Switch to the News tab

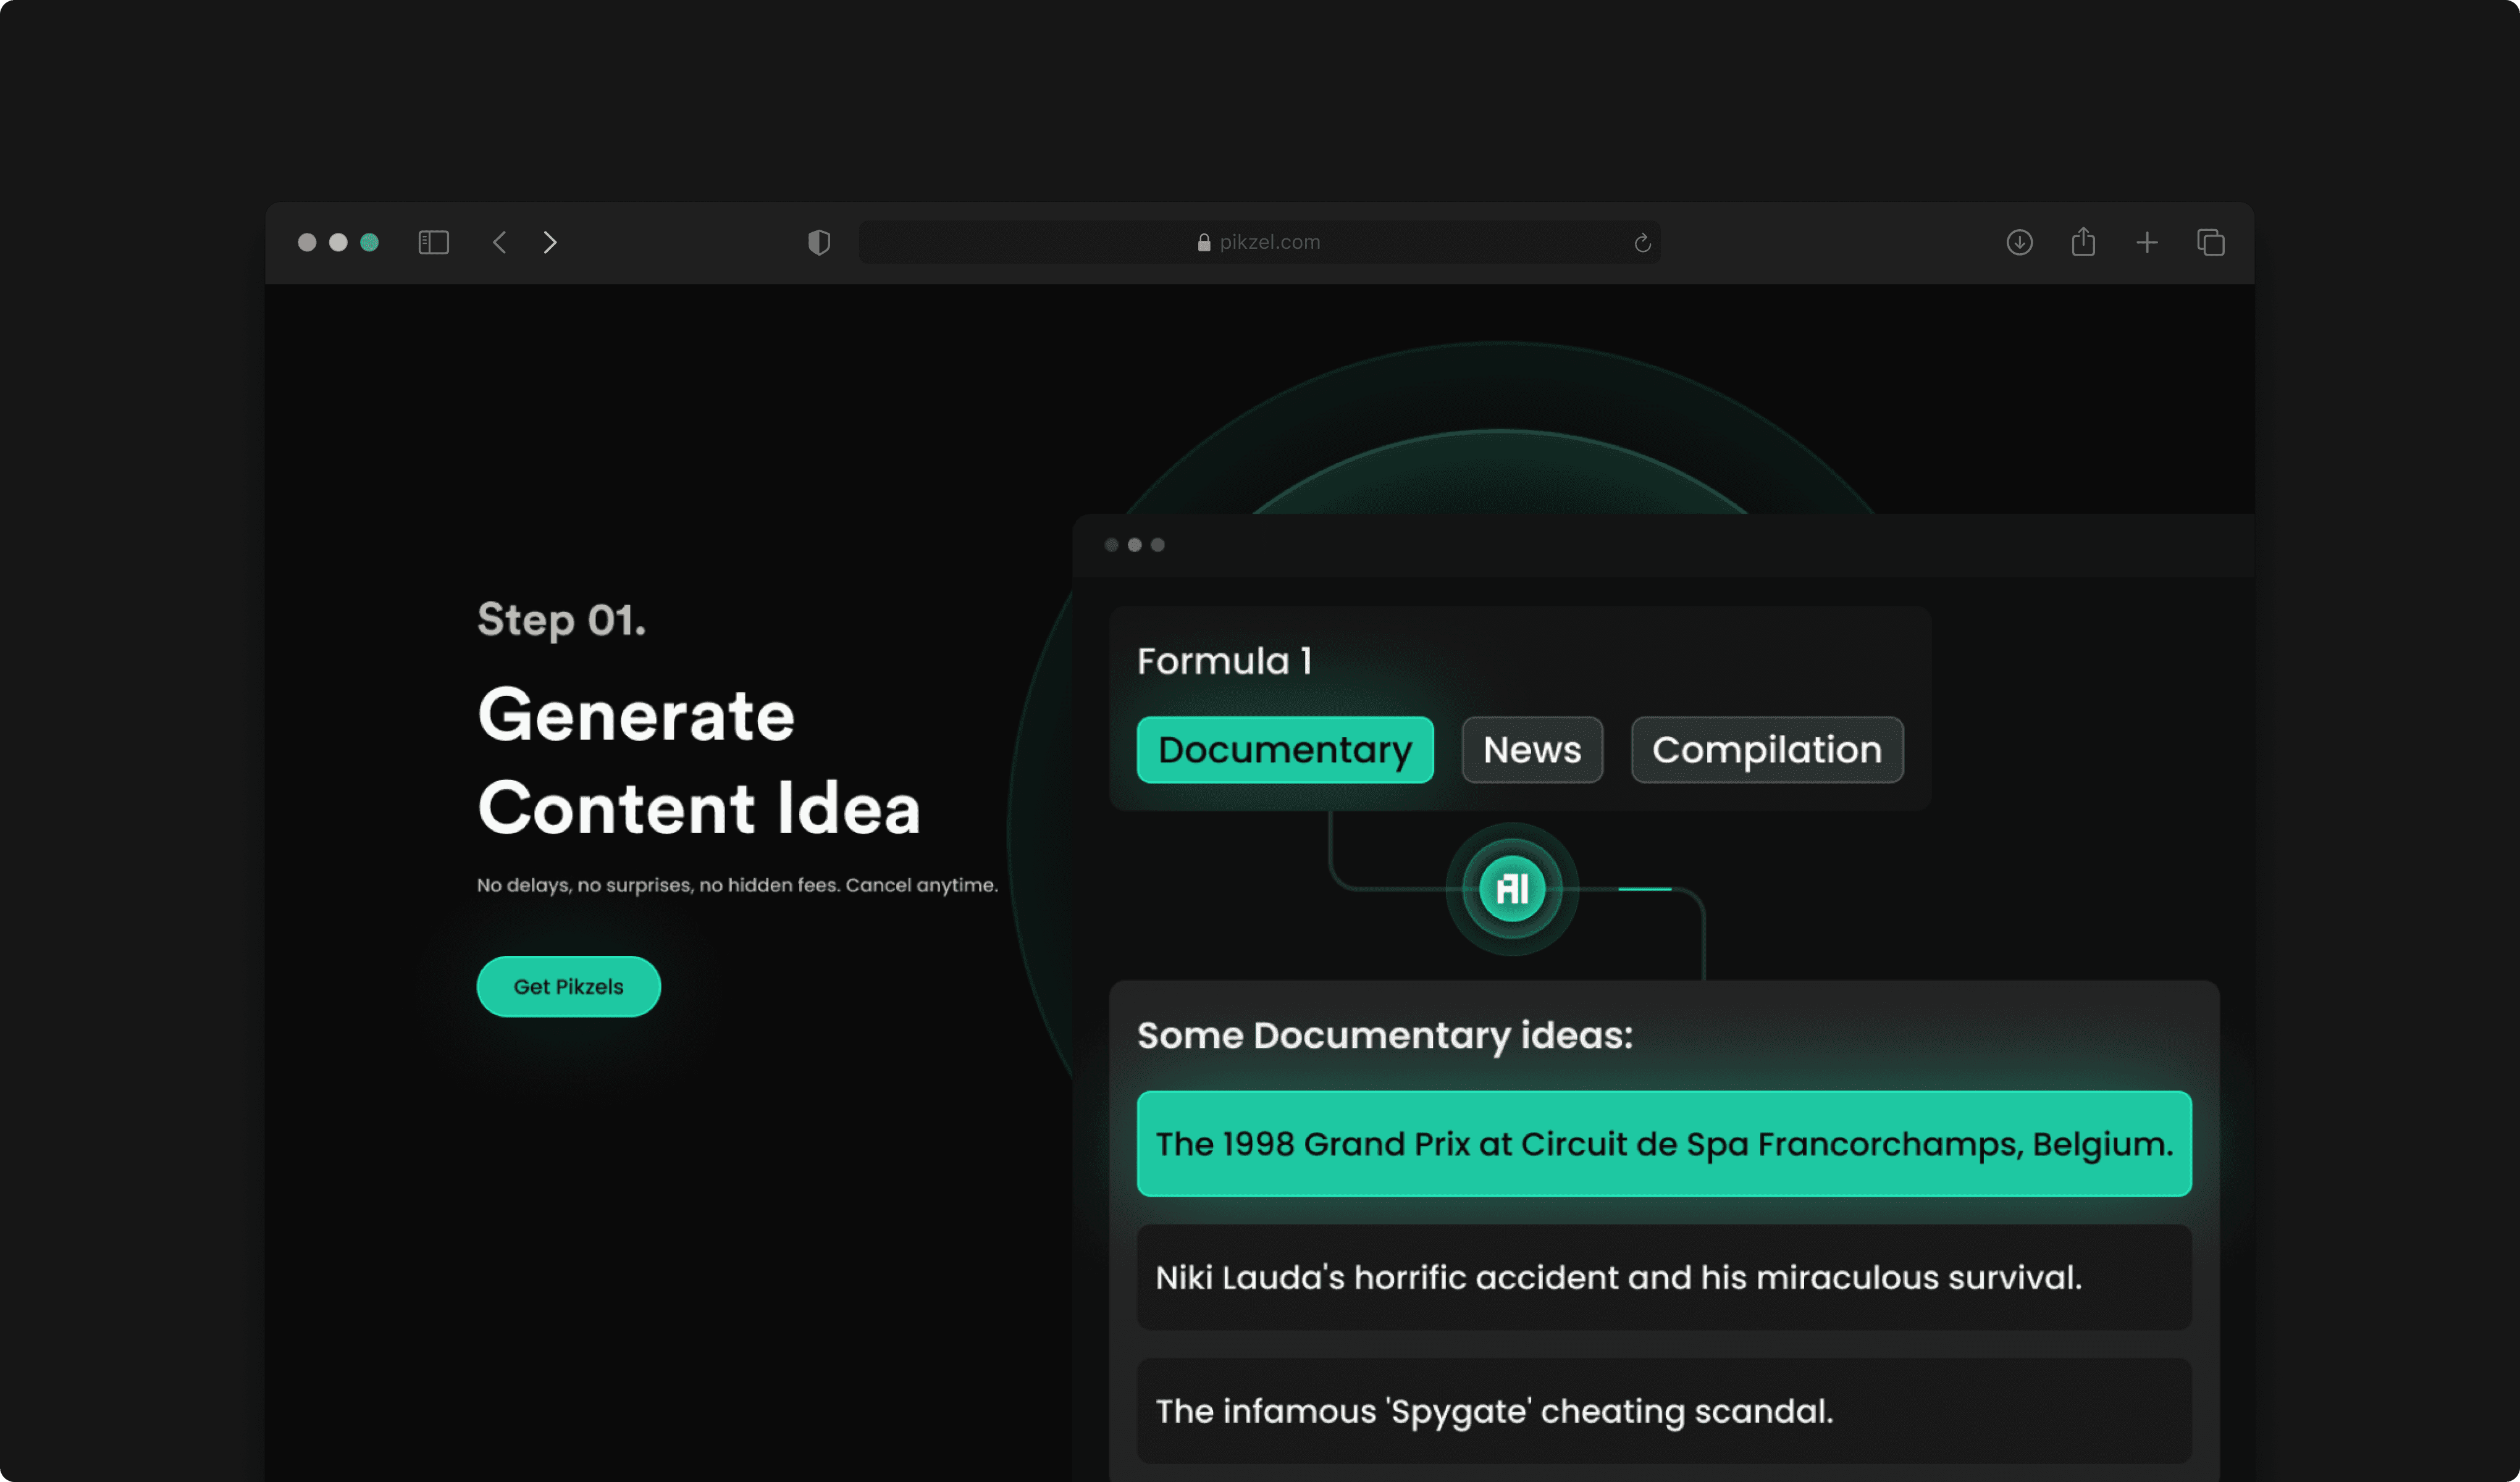1532,750
